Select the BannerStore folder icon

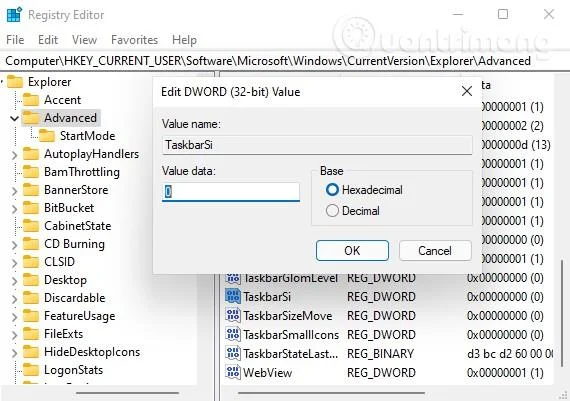pos(31,190)
